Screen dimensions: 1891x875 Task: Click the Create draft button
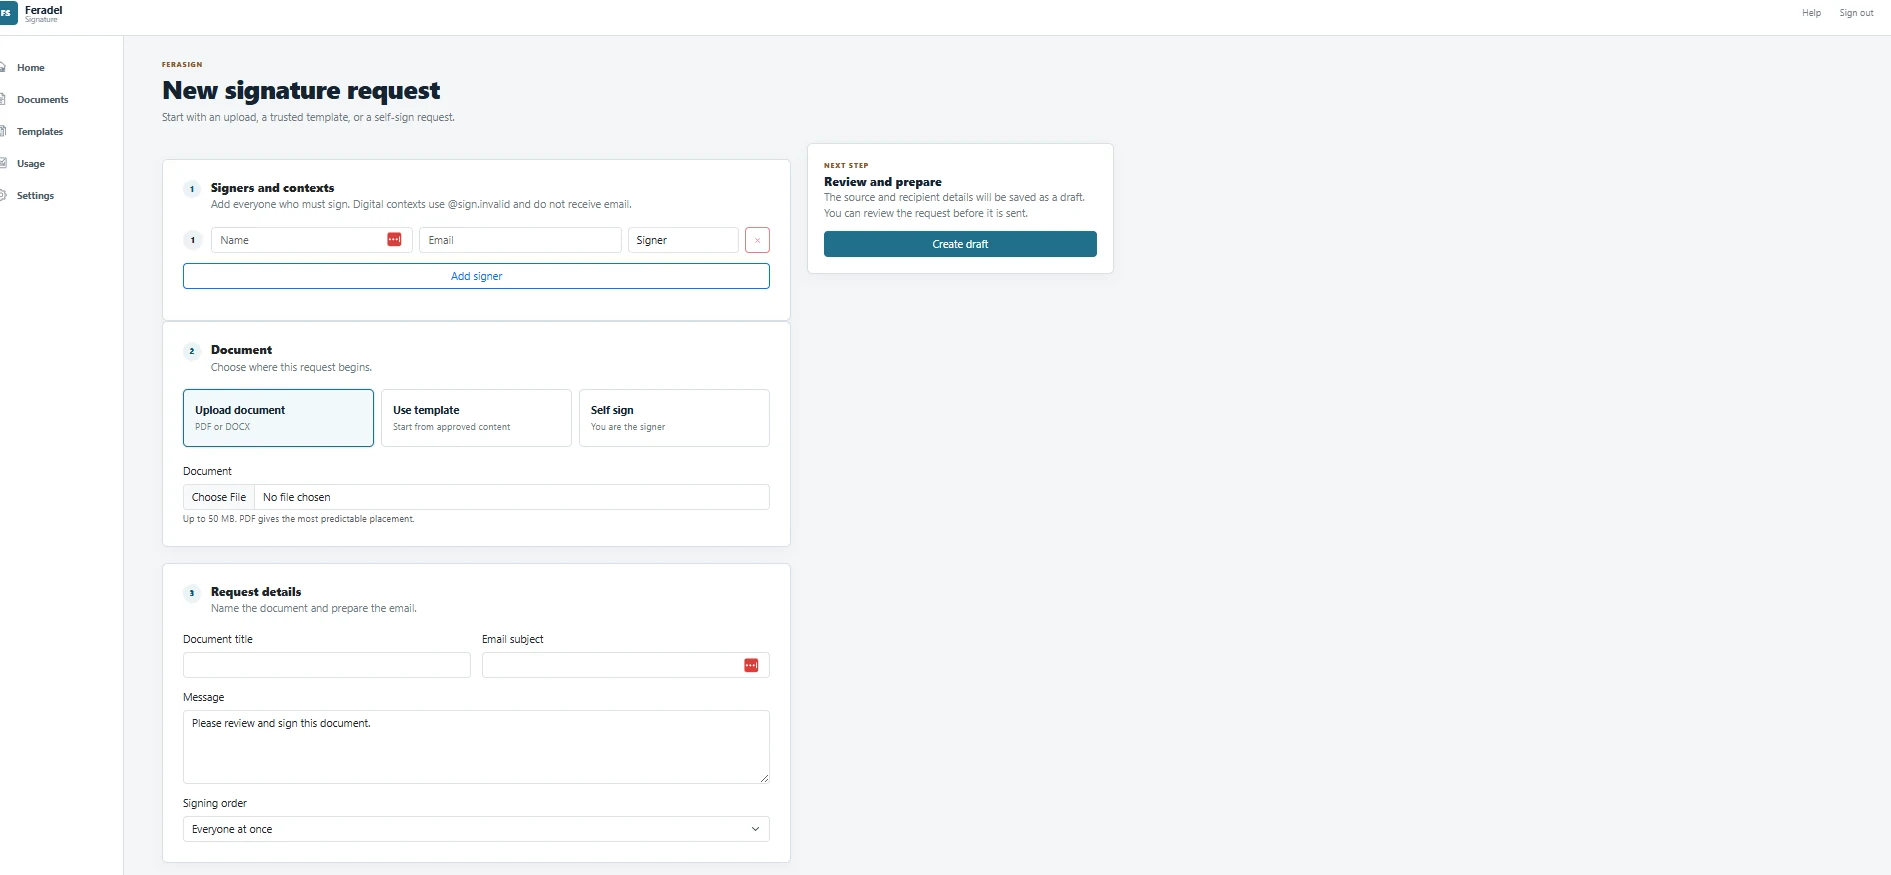click(x=960, y=244)
